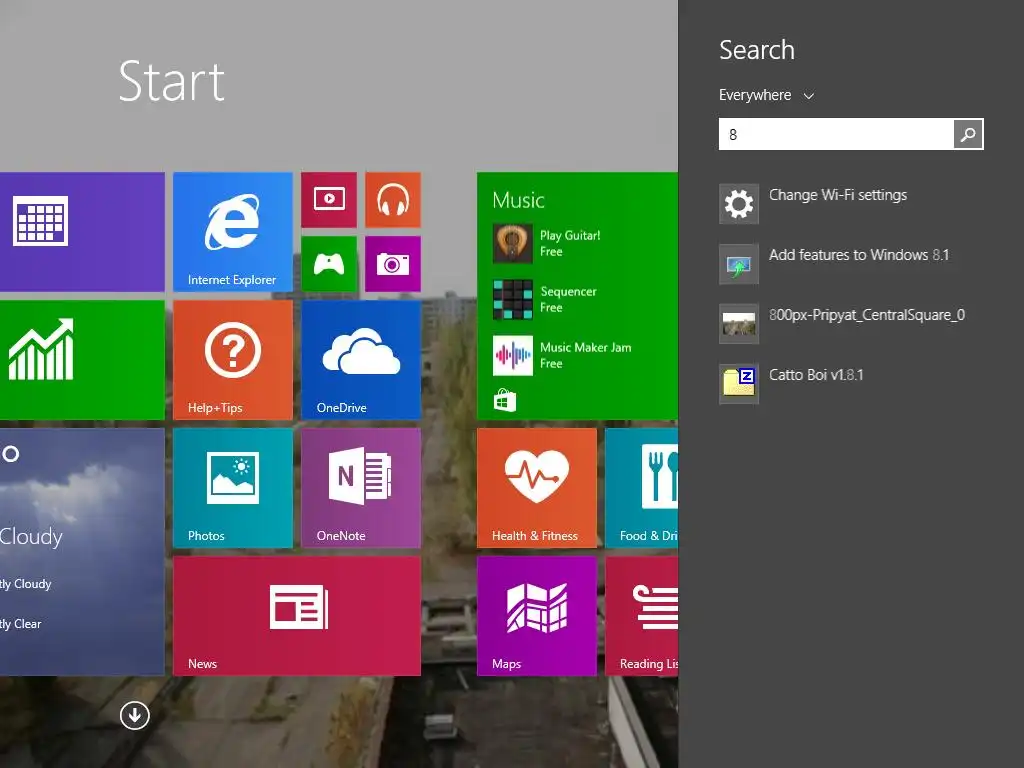Open the Xbox Games tile
Viewport: 1024px width, 768px height.
point(329,264)
